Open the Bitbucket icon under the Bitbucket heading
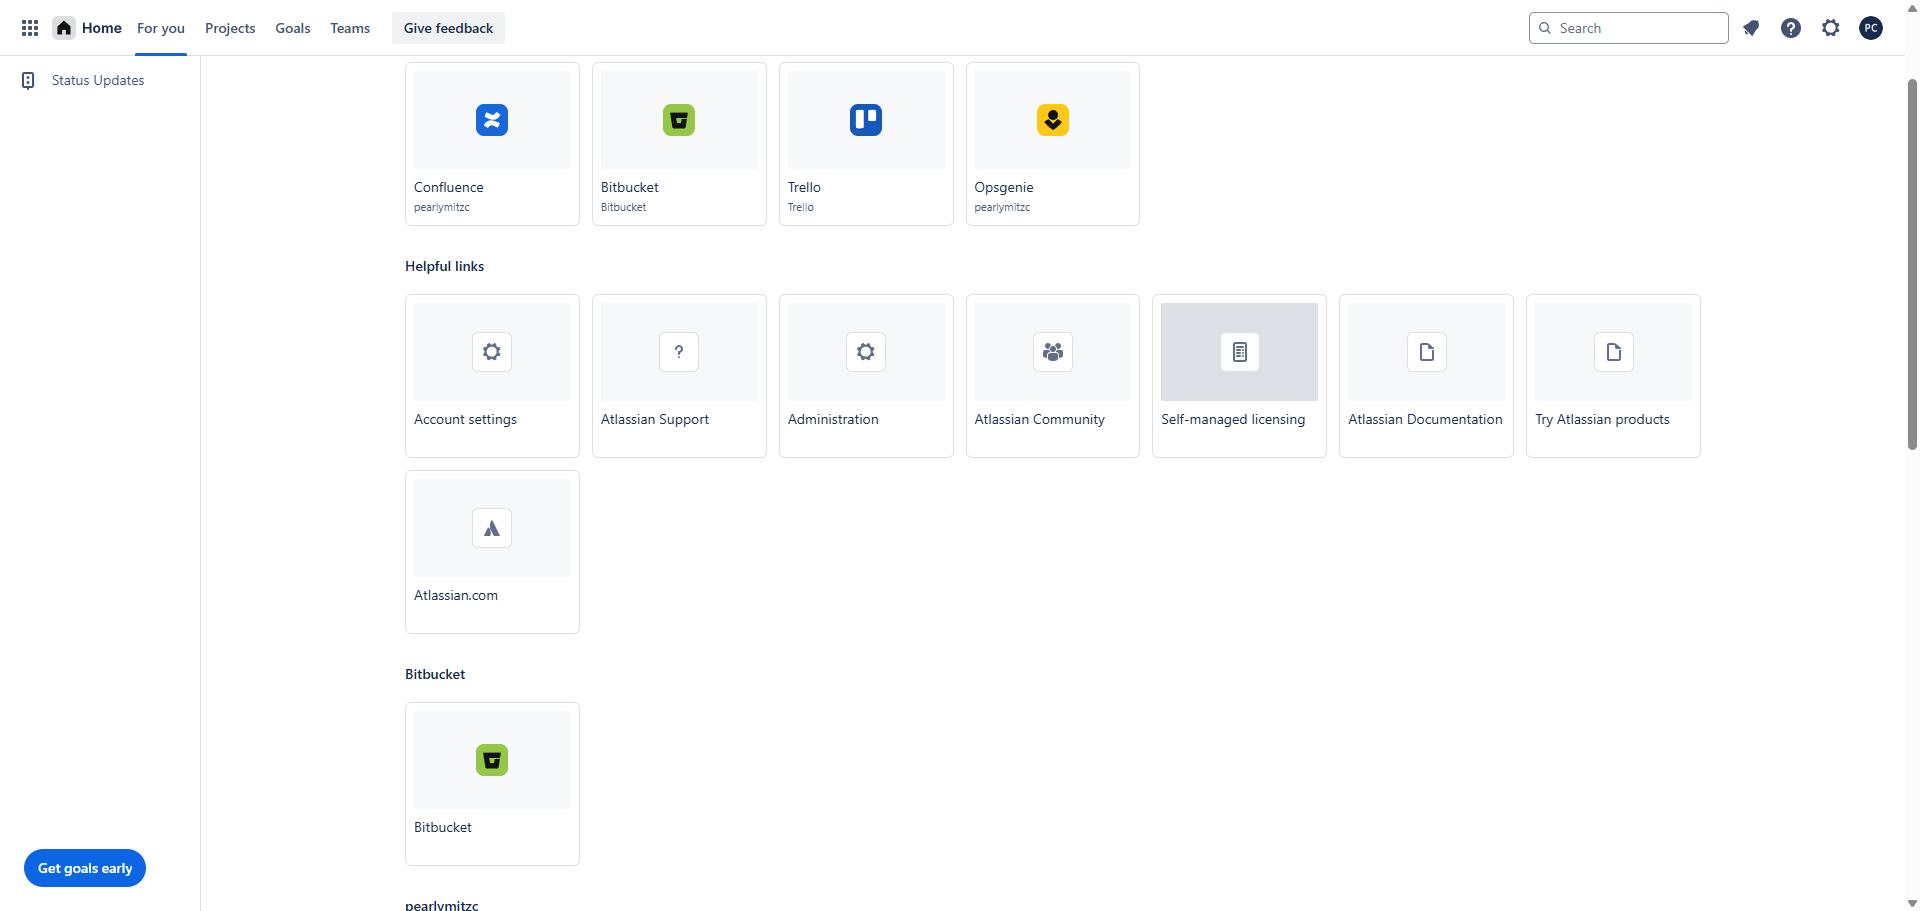 [x=492, y=760]
